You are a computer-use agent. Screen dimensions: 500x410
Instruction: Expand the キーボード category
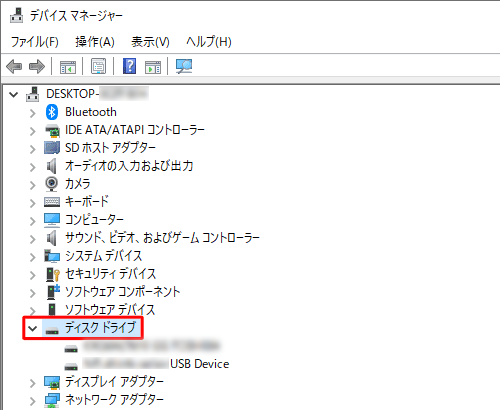tap(32, 203)
